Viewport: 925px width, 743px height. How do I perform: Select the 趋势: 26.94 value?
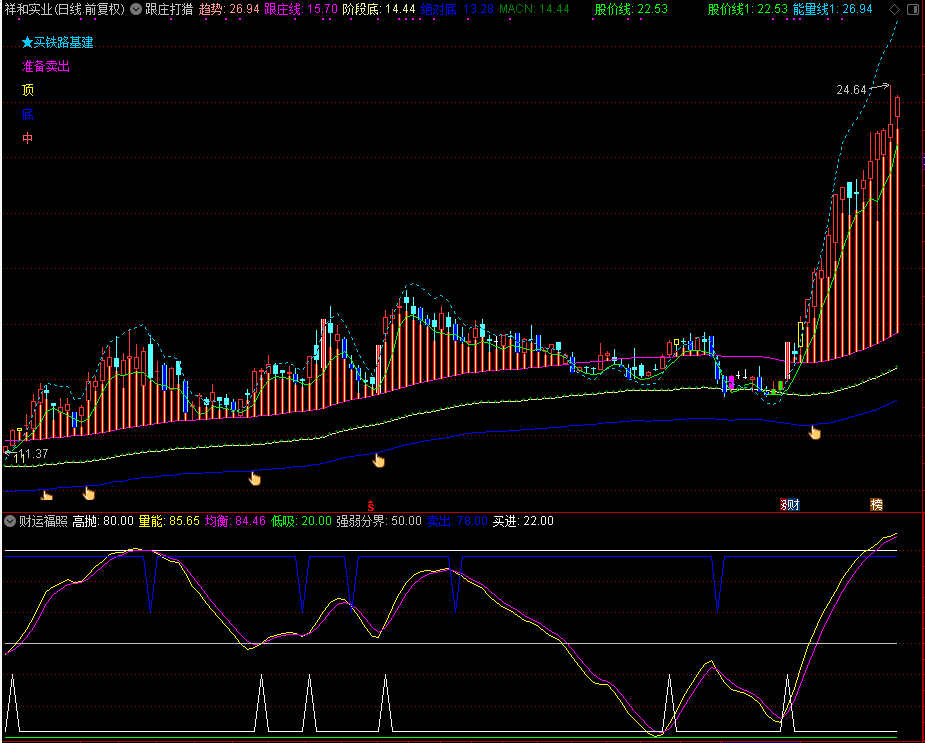point(229,9)
